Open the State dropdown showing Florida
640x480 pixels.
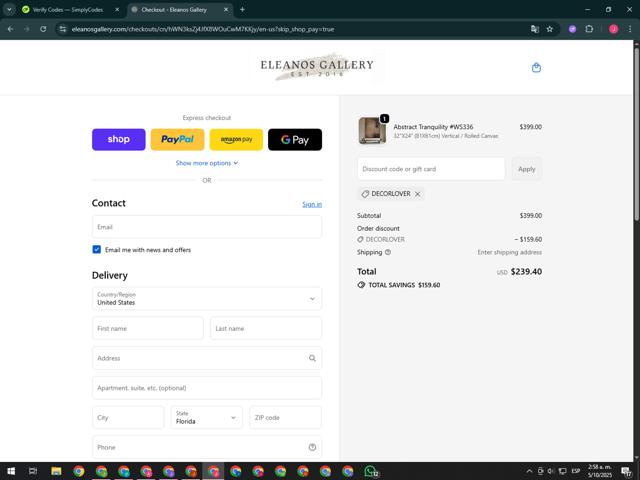207,417
